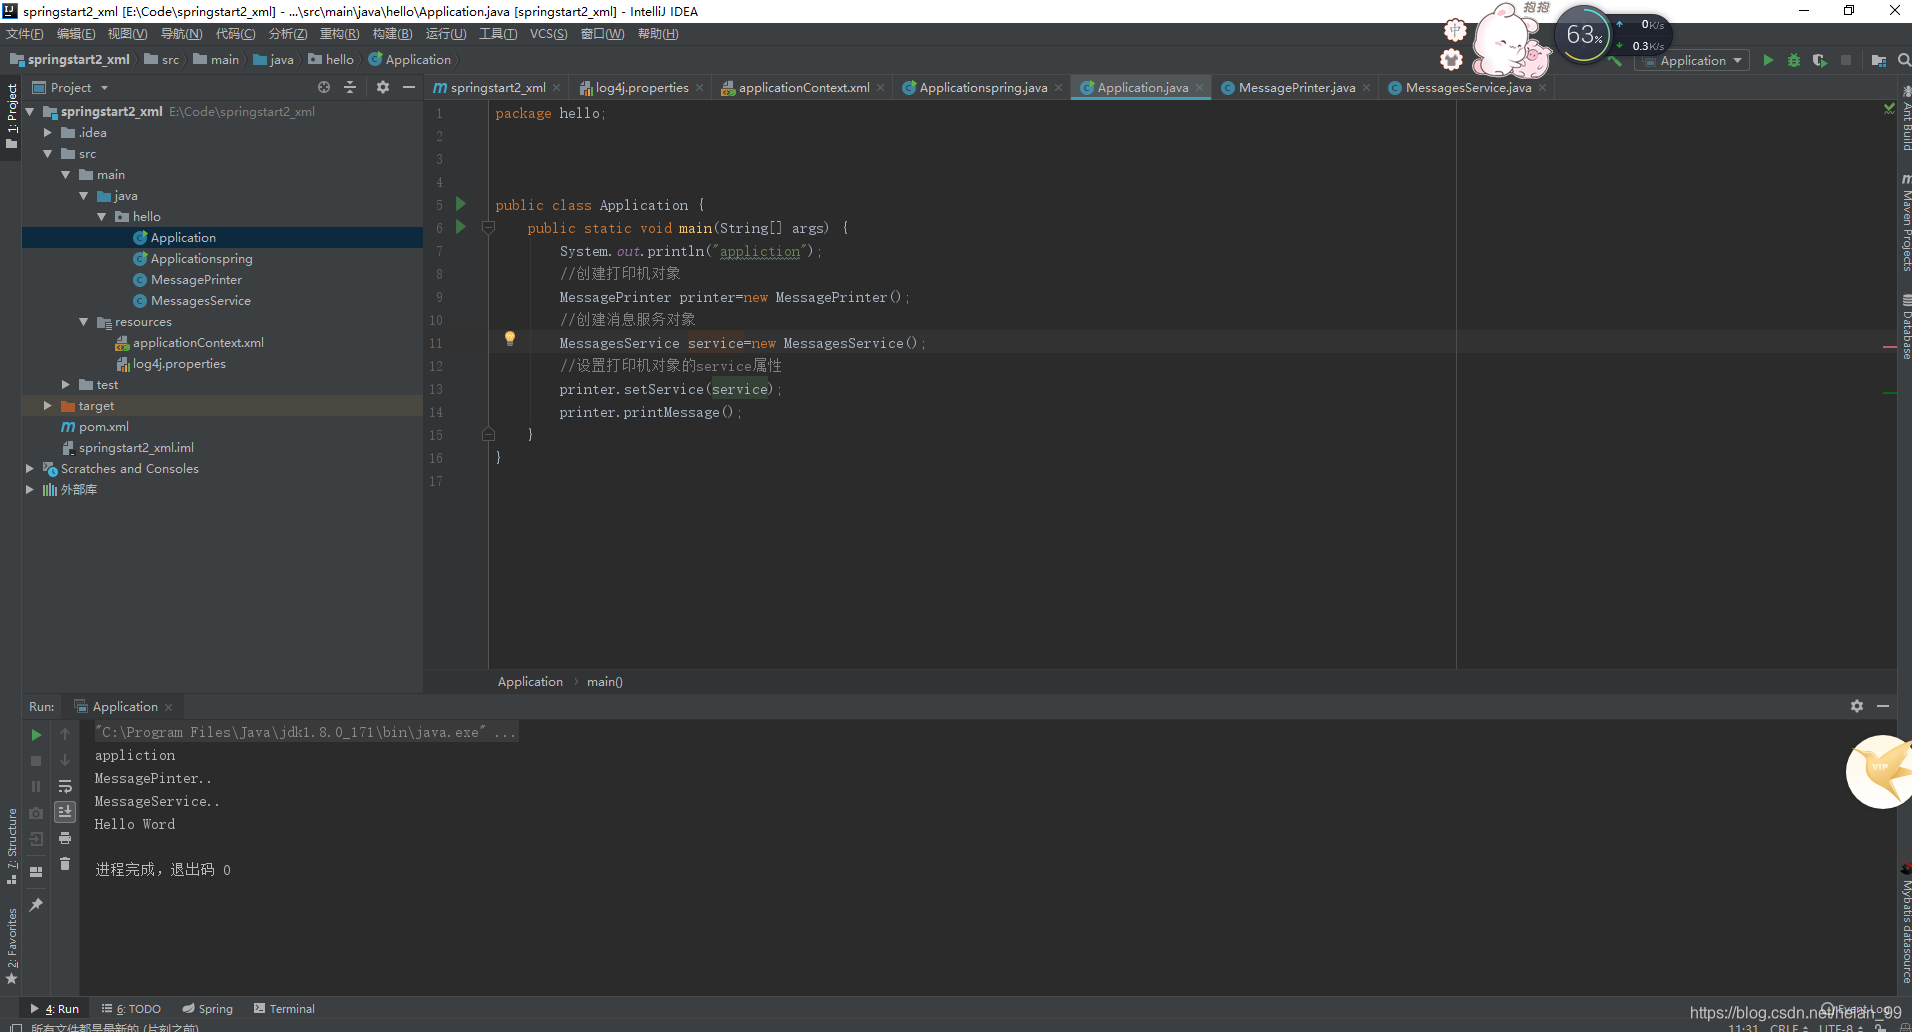Close the Application.java editor tab
This screenshot has width=1912, height=1032.
pos(1199,88)
